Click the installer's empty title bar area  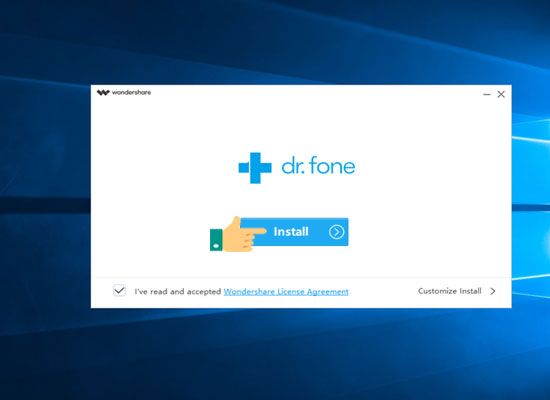(316, 93)
